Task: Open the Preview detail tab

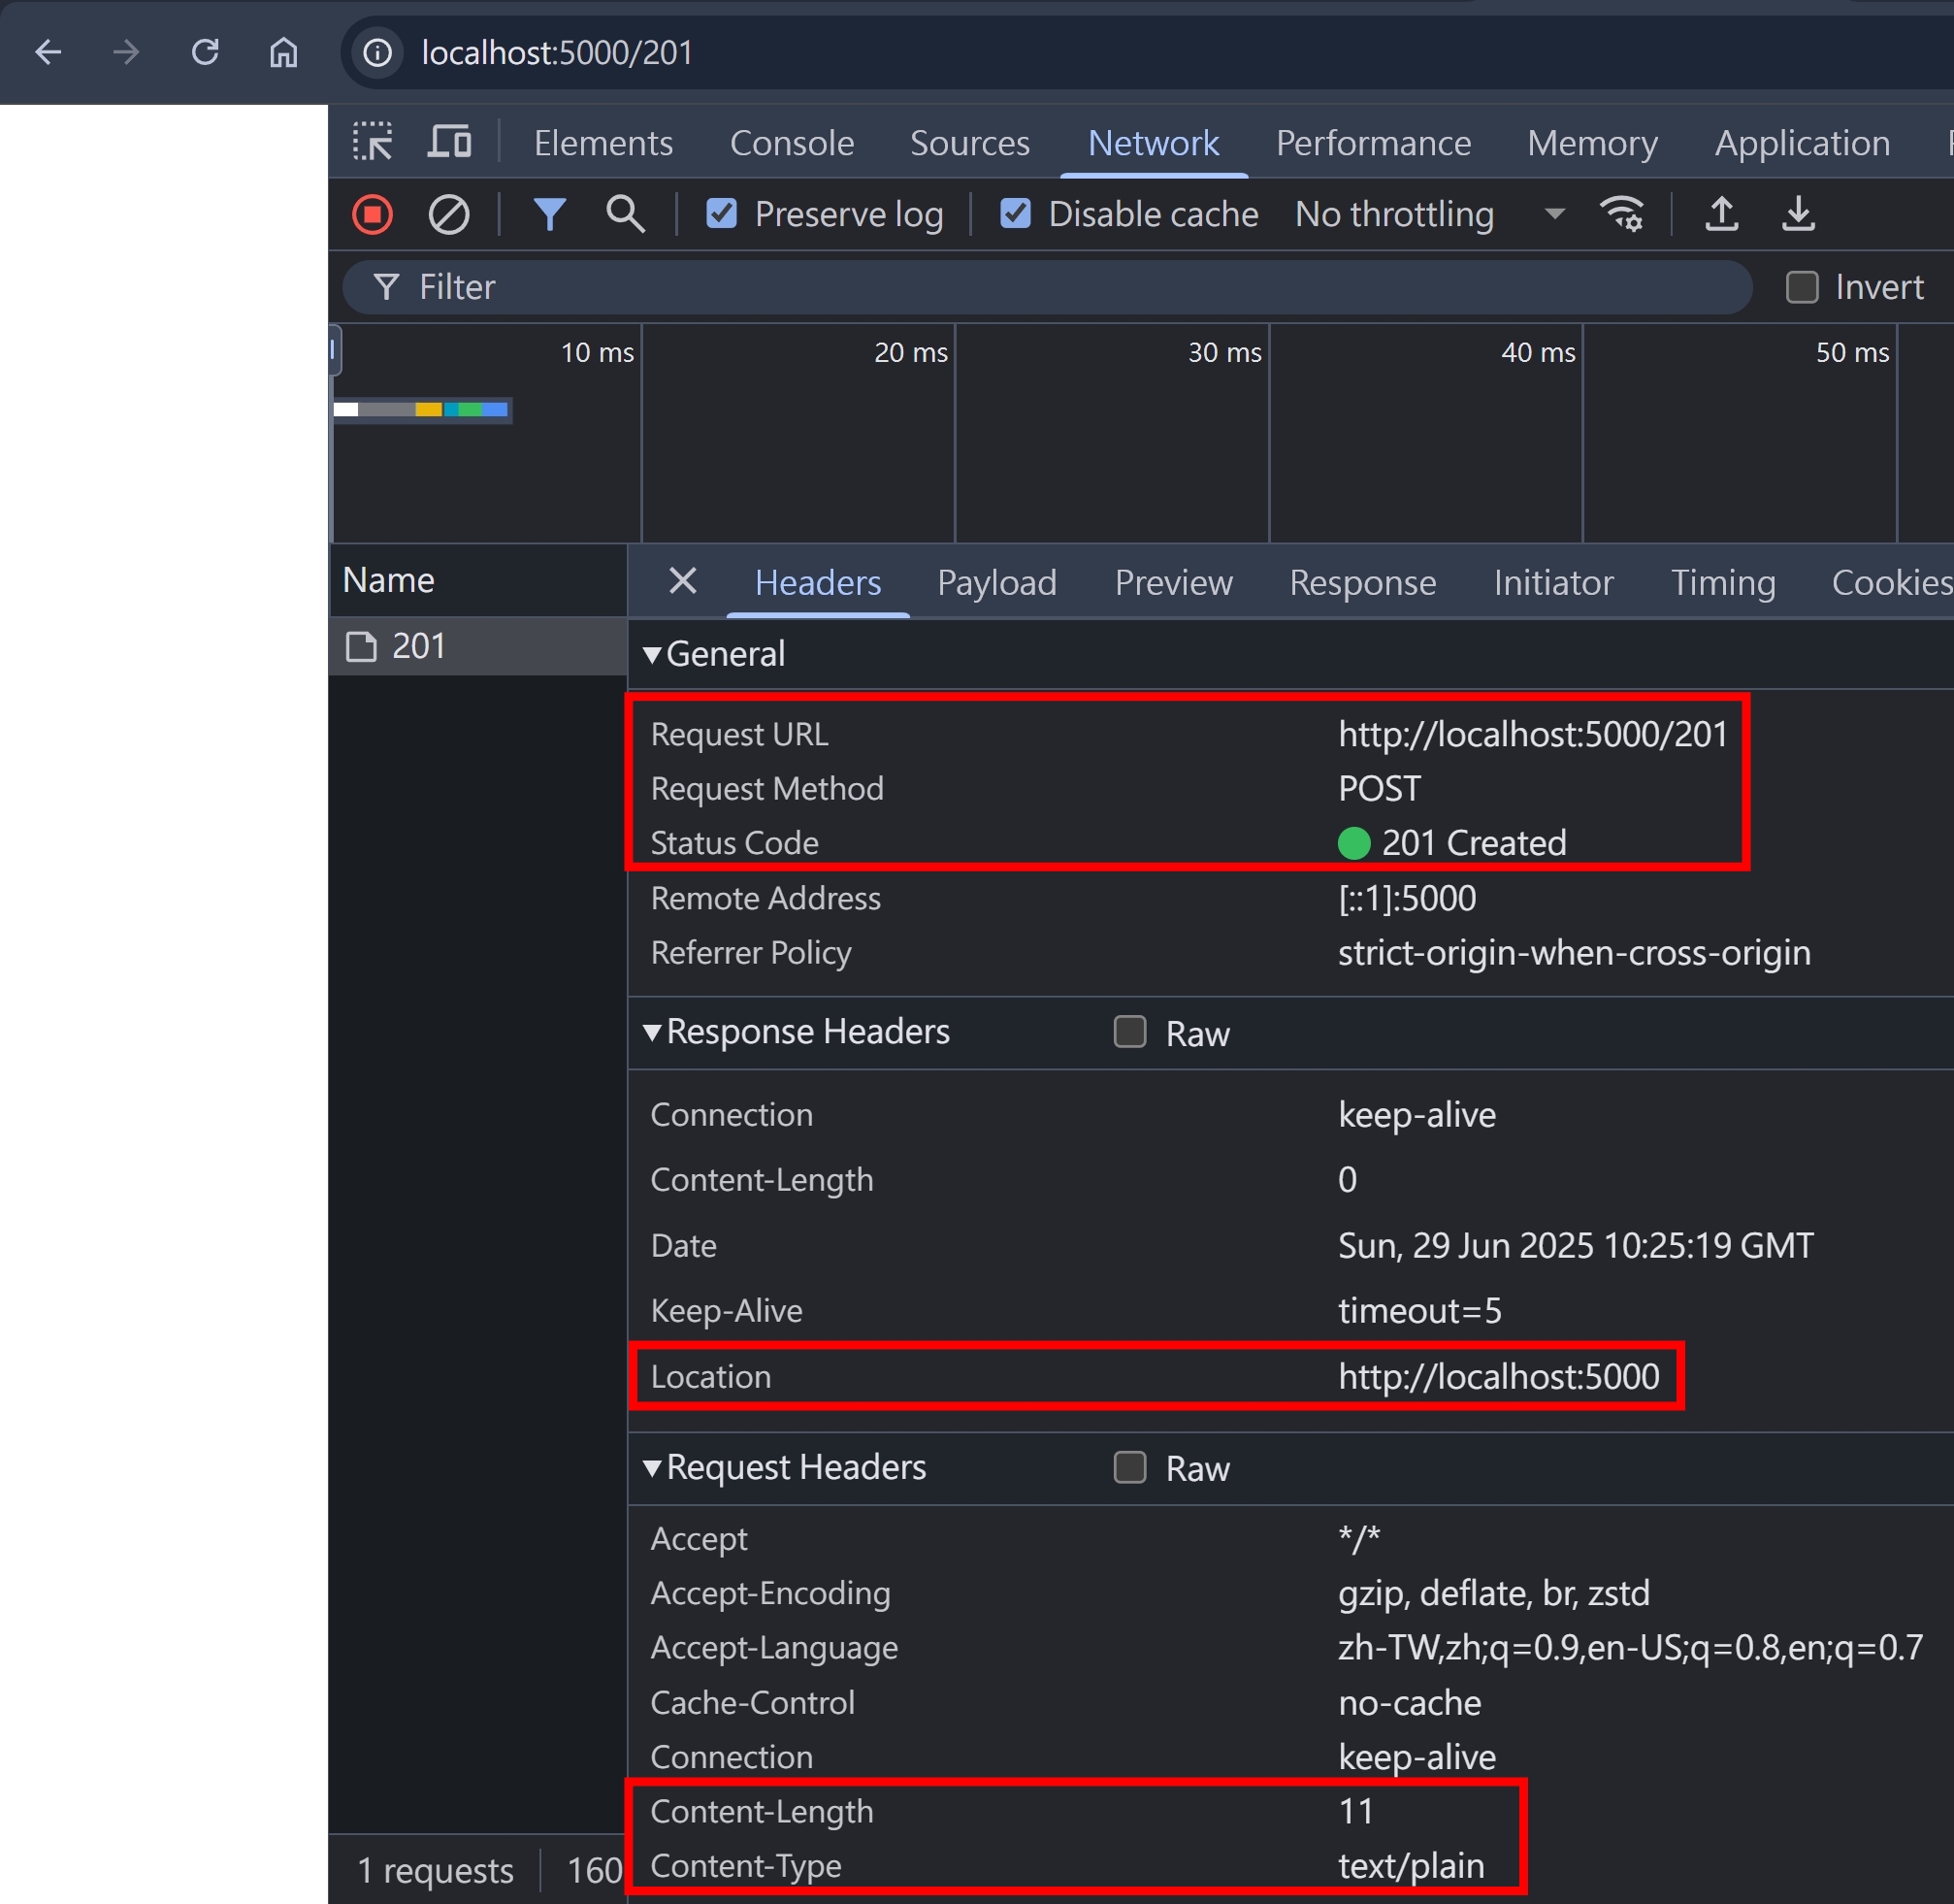Action: pyautogui.click(x=1173, y=582)
